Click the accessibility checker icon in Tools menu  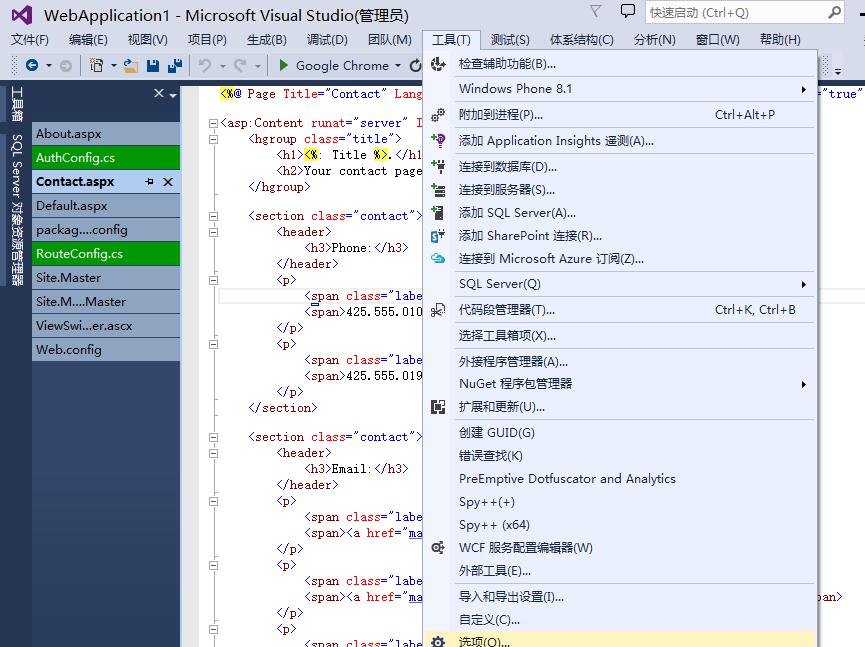coord(438,64)
